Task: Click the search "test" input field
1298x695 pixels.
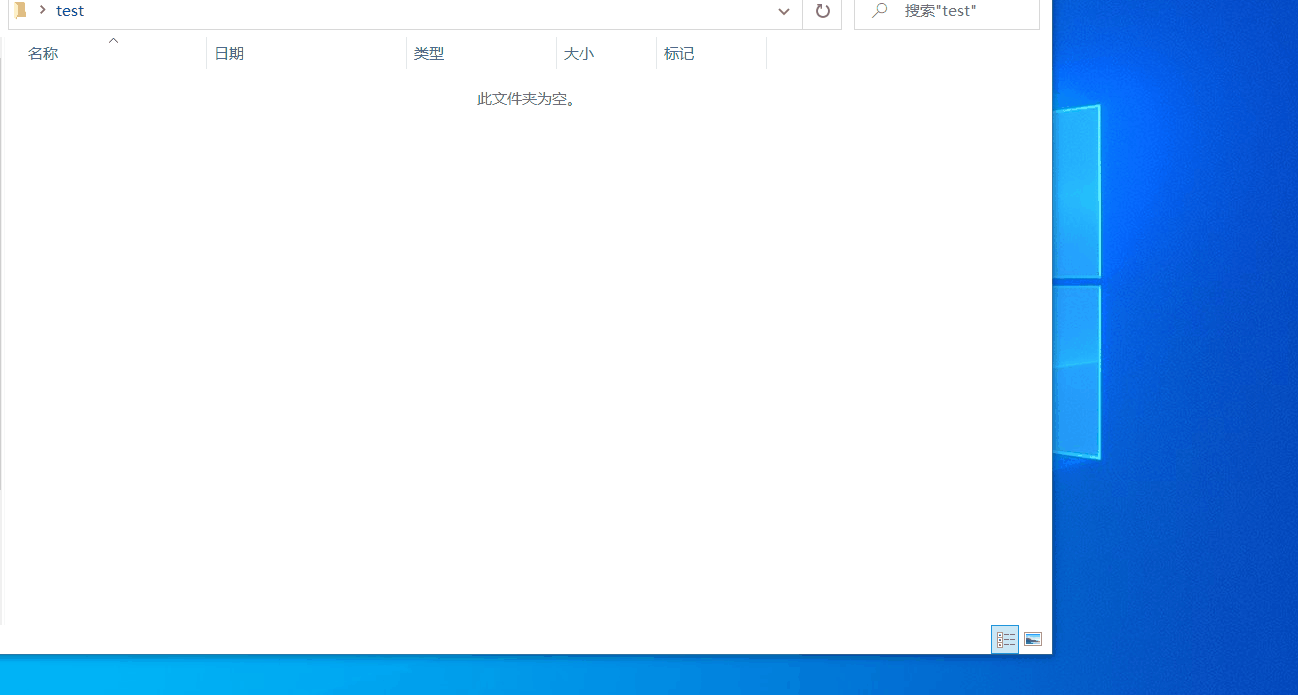Action: 947,12
